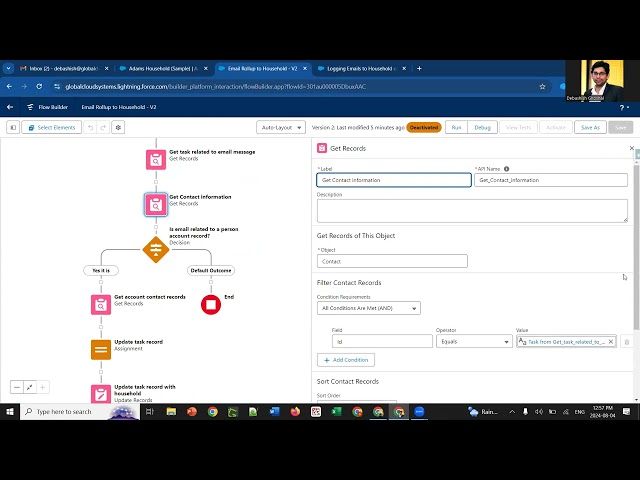This screenshot has height=480, width=640.
Task: Click the API Name input field
Action: point(551,180)
